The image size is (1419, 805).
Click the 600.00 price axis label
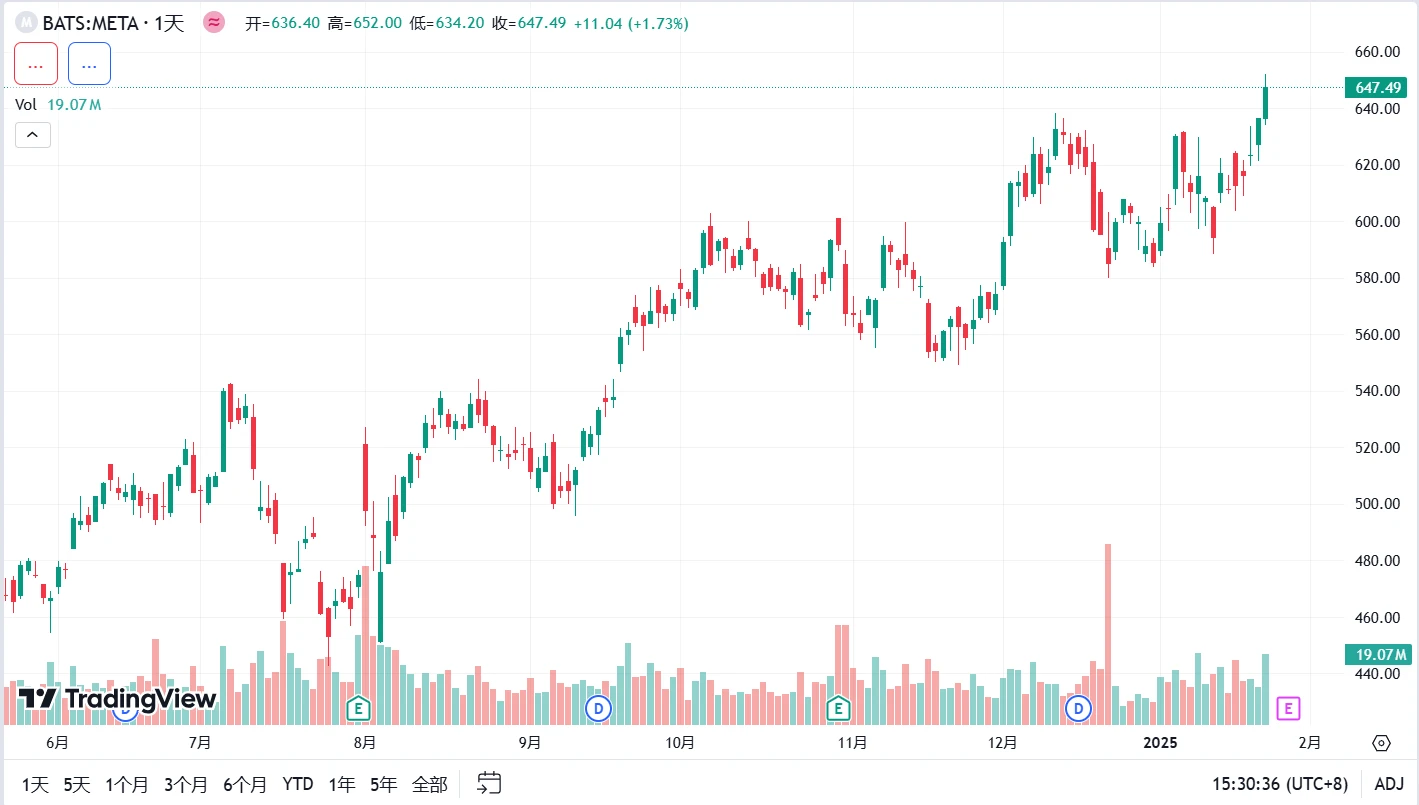pyautogui.click(x=1377, y=222)
